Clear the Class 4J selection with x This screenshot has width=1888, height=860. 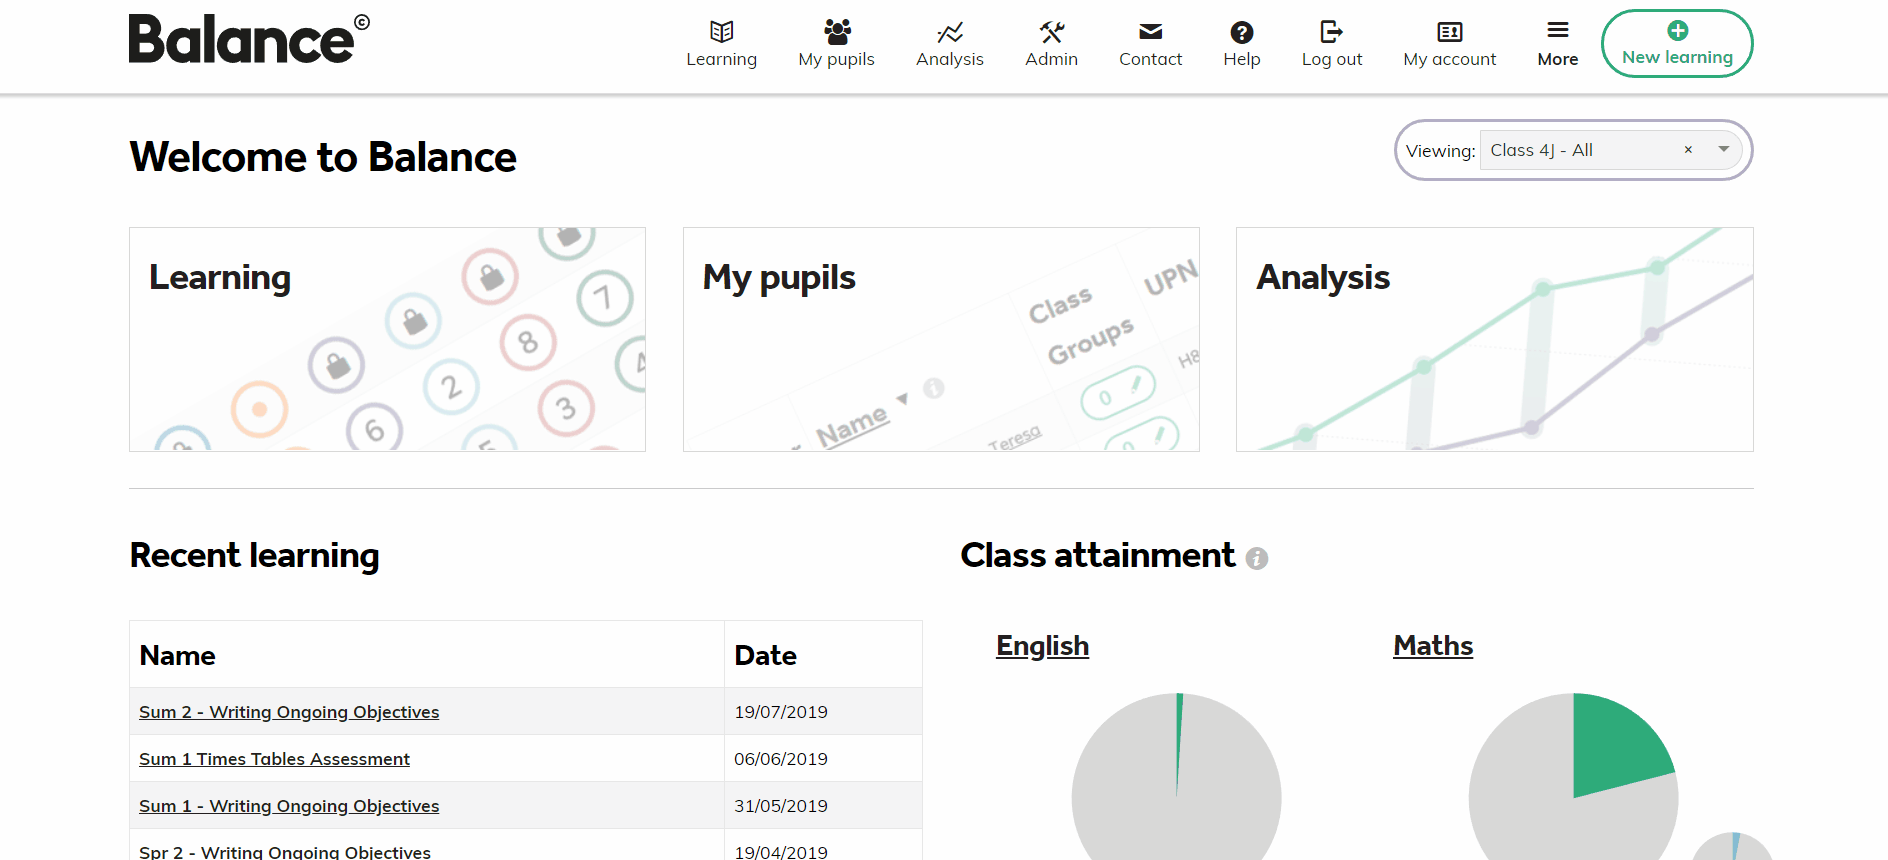[x=1688, y=150]
